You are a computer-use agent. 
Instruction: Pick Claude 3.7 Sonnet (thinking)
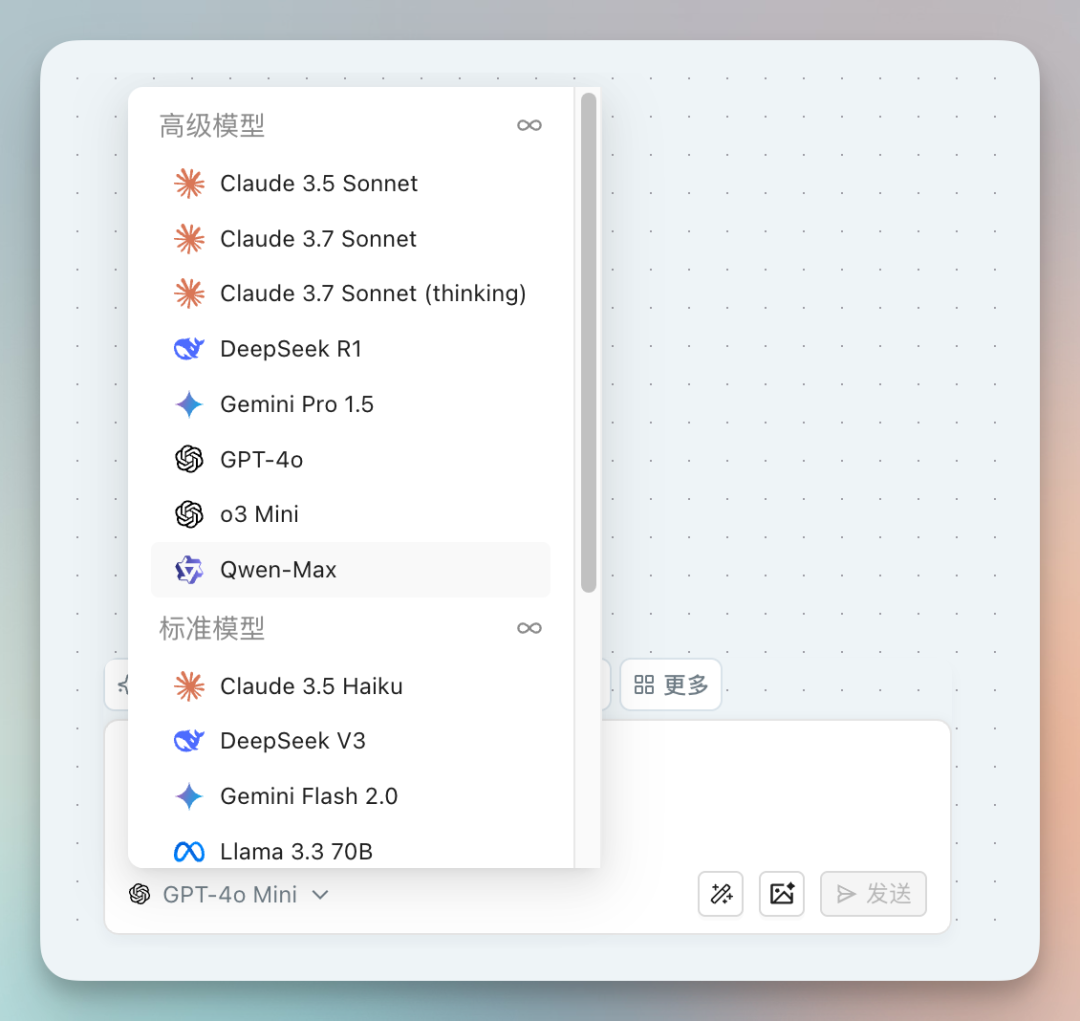point(351,293)
